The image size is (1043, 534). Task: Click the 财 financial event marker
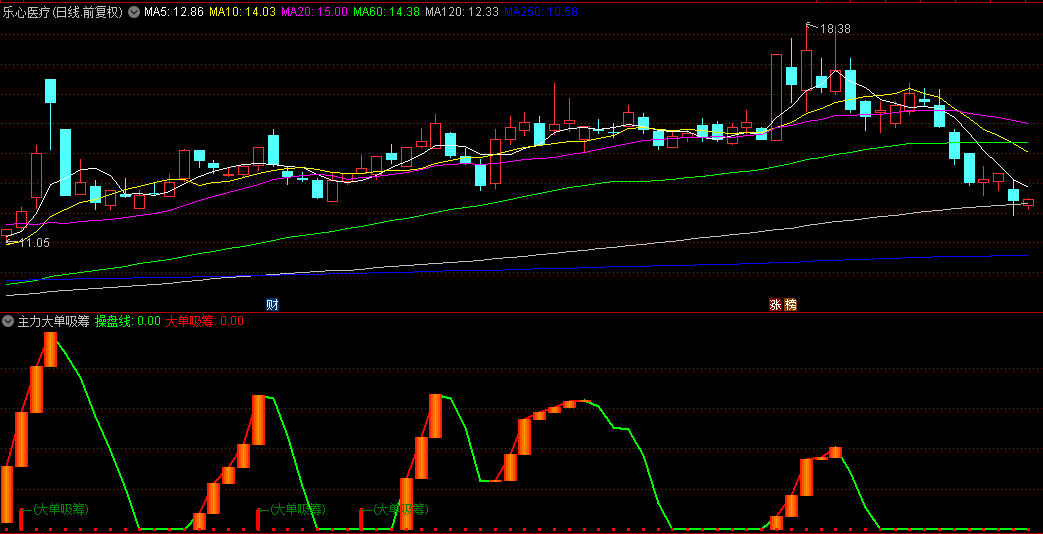271,305
